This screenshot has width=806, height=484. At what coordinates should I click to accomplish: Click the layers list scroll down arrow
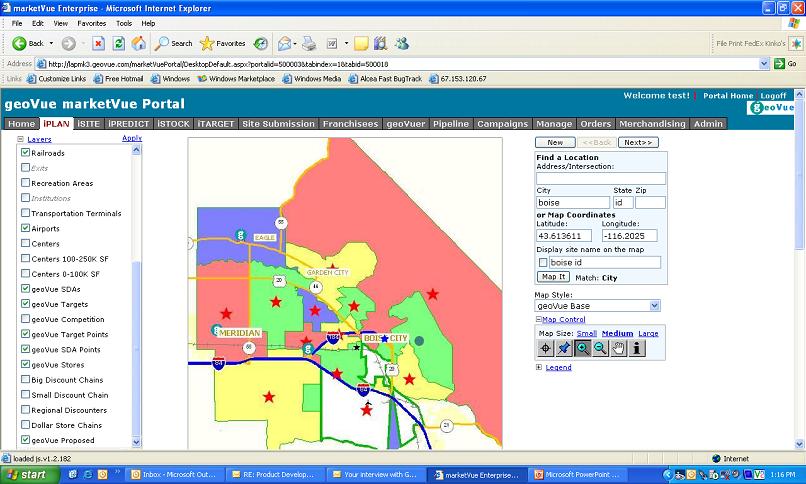(x=136, y=441)
